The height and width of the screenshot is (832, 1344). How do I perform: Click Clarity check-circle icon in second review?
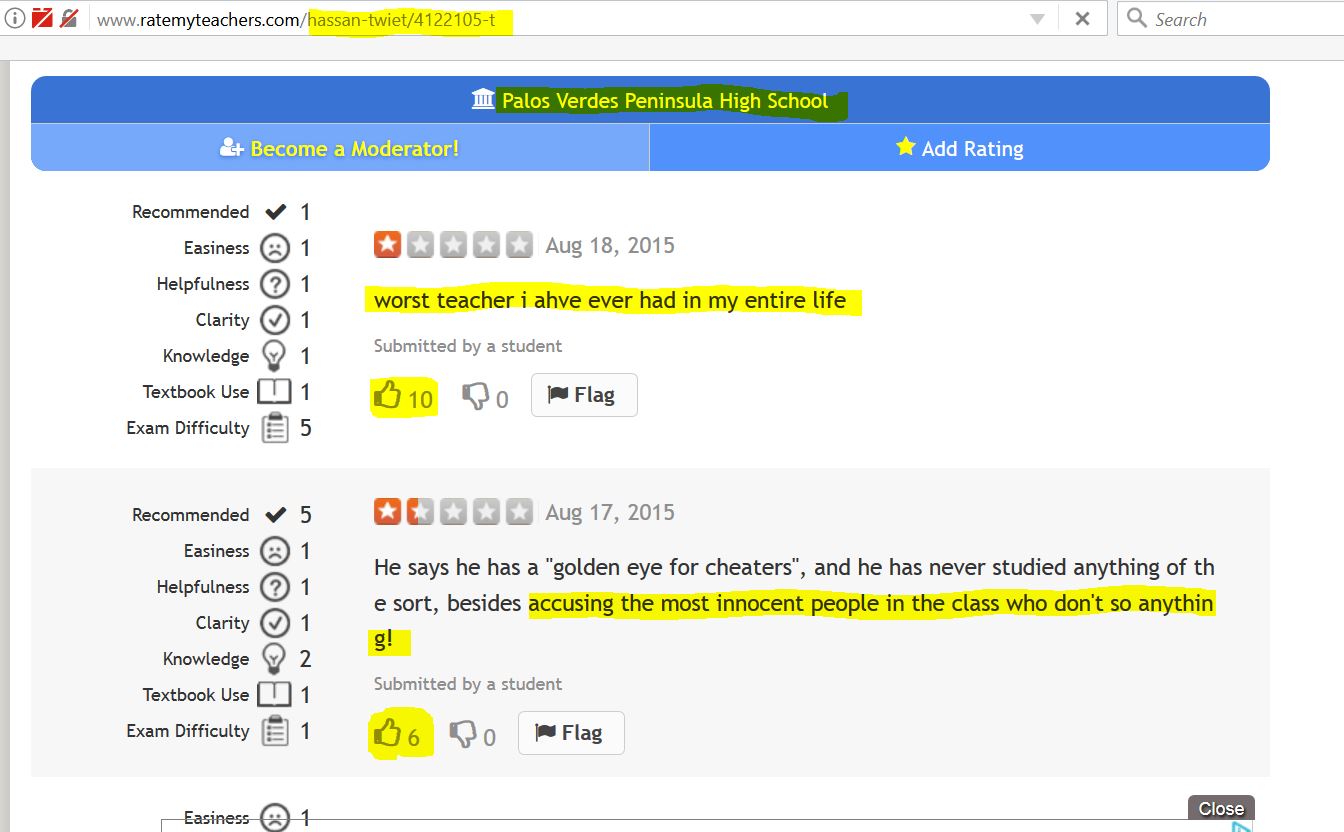[274, 623]
